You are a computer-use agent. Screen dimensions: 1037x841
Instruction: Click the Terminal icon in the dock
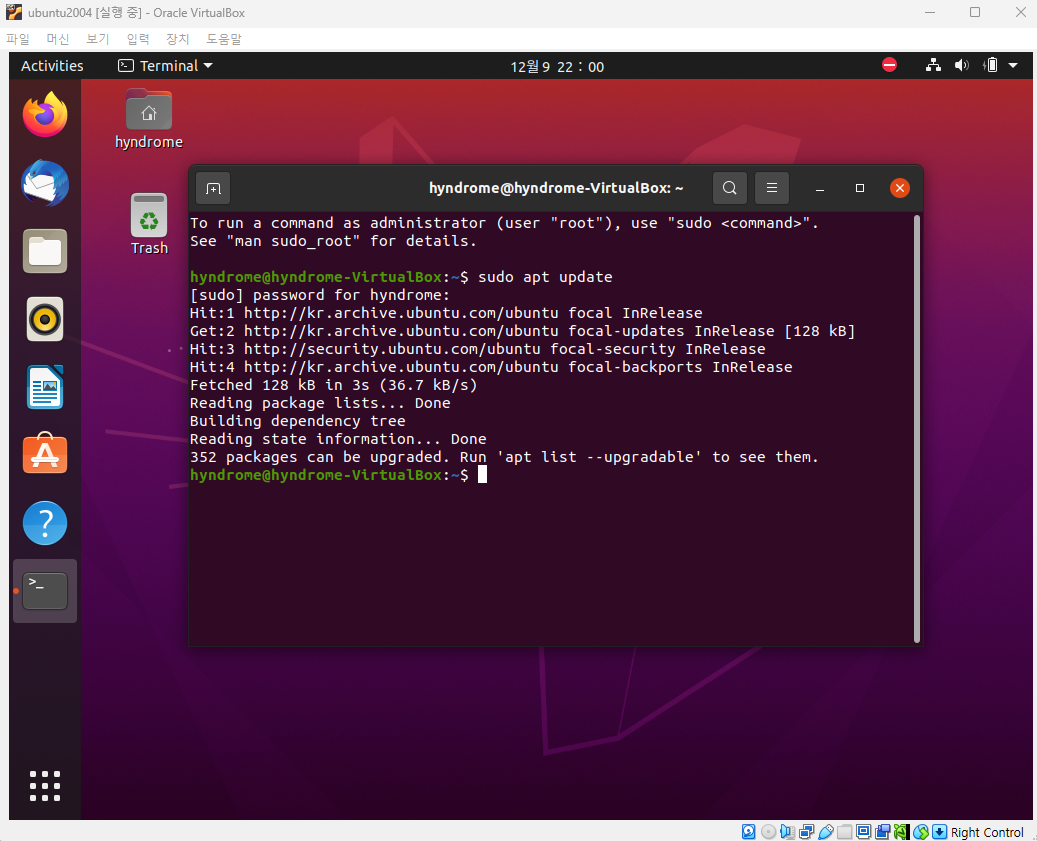(x=45, y=590)
